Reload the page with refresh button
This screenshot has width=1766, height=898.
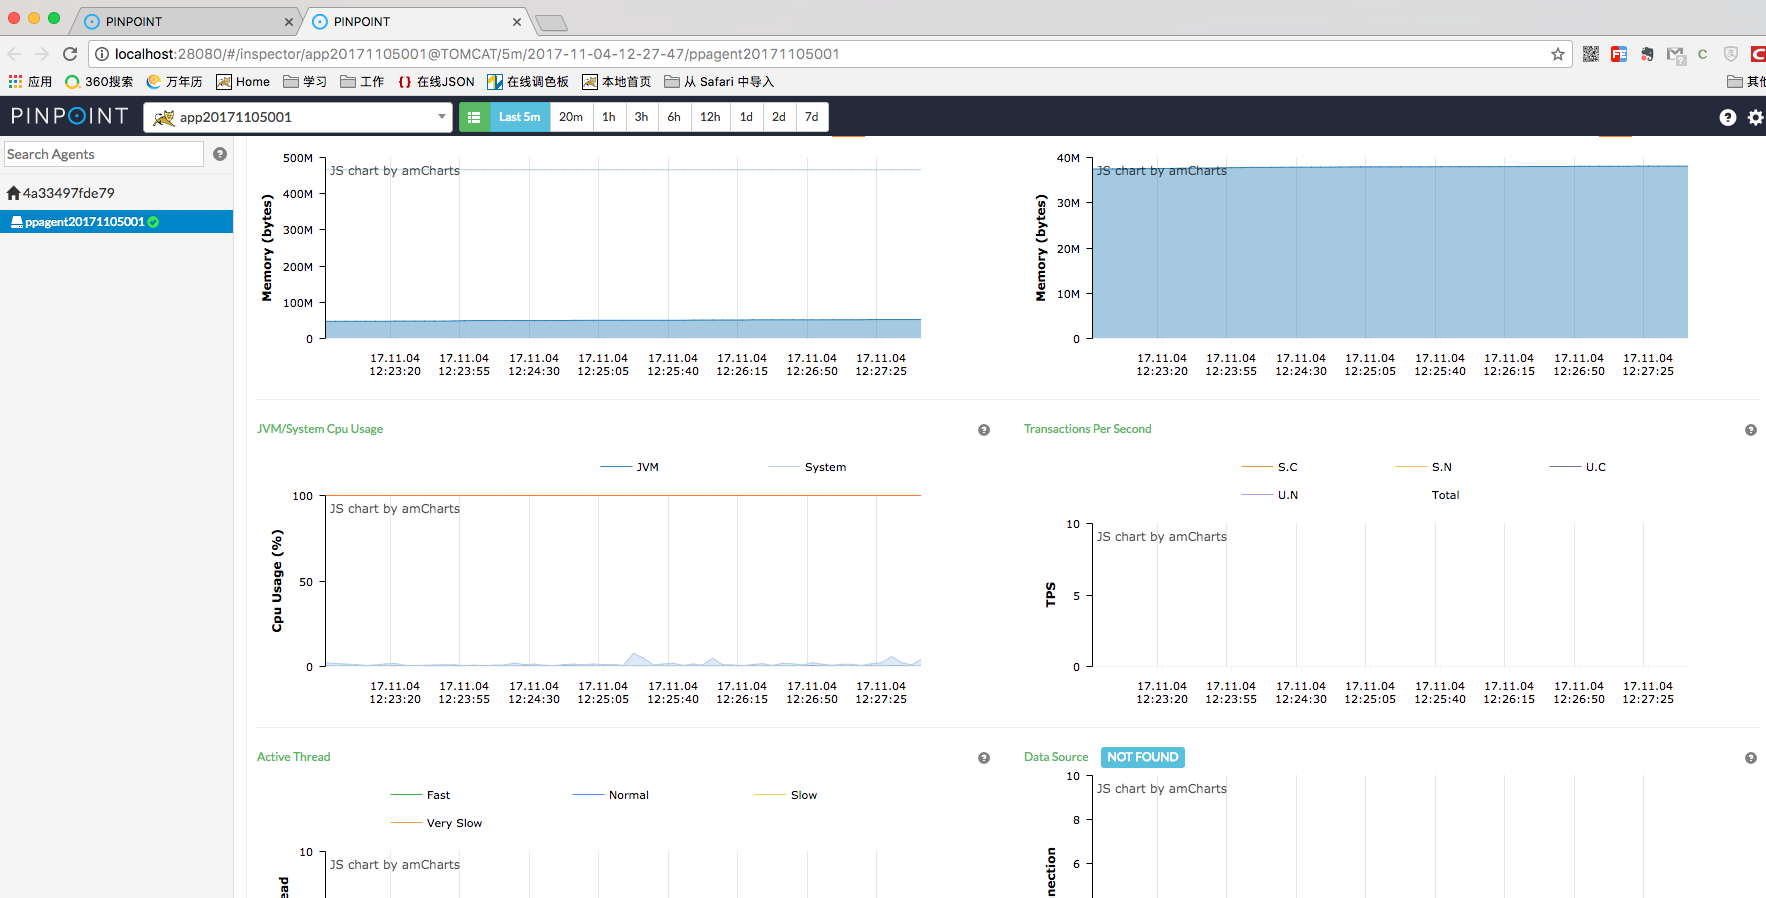point(70,54)
